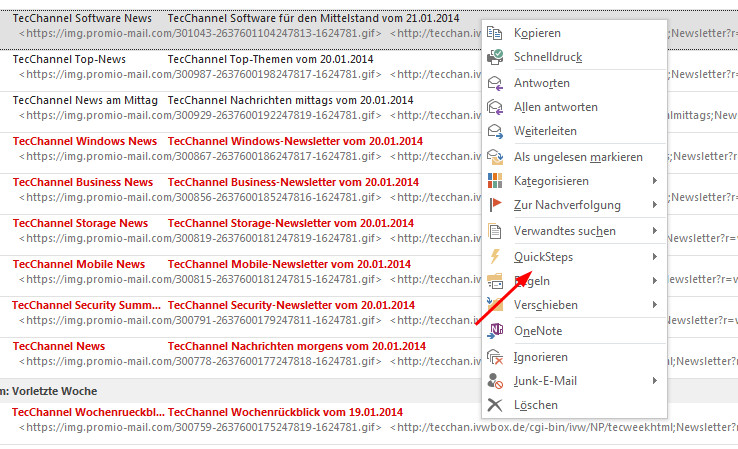Choose Weiterleiten menu entry
The image size is (738, 449).
(x=574, y=131)
